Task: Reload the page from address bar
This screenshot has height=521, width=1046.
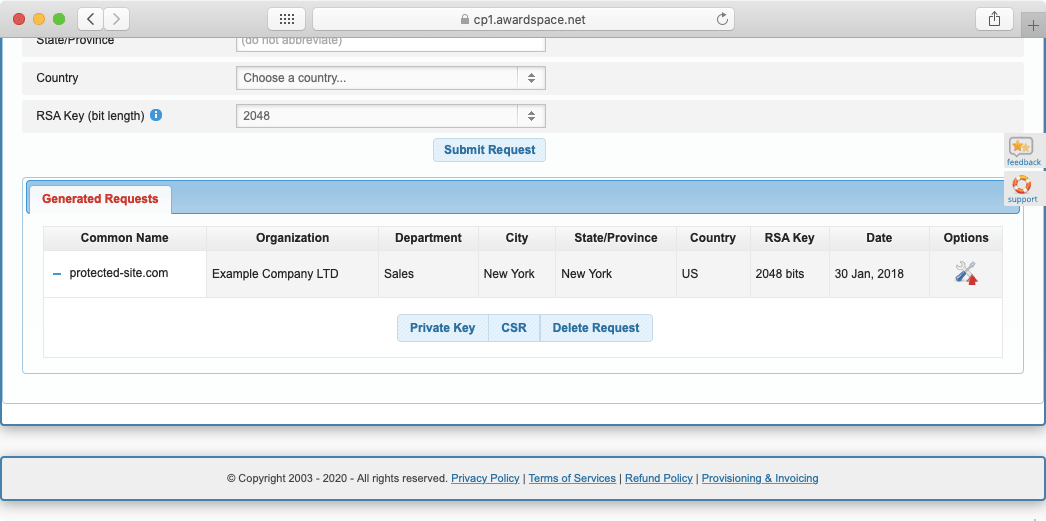Action: [722, 19]
